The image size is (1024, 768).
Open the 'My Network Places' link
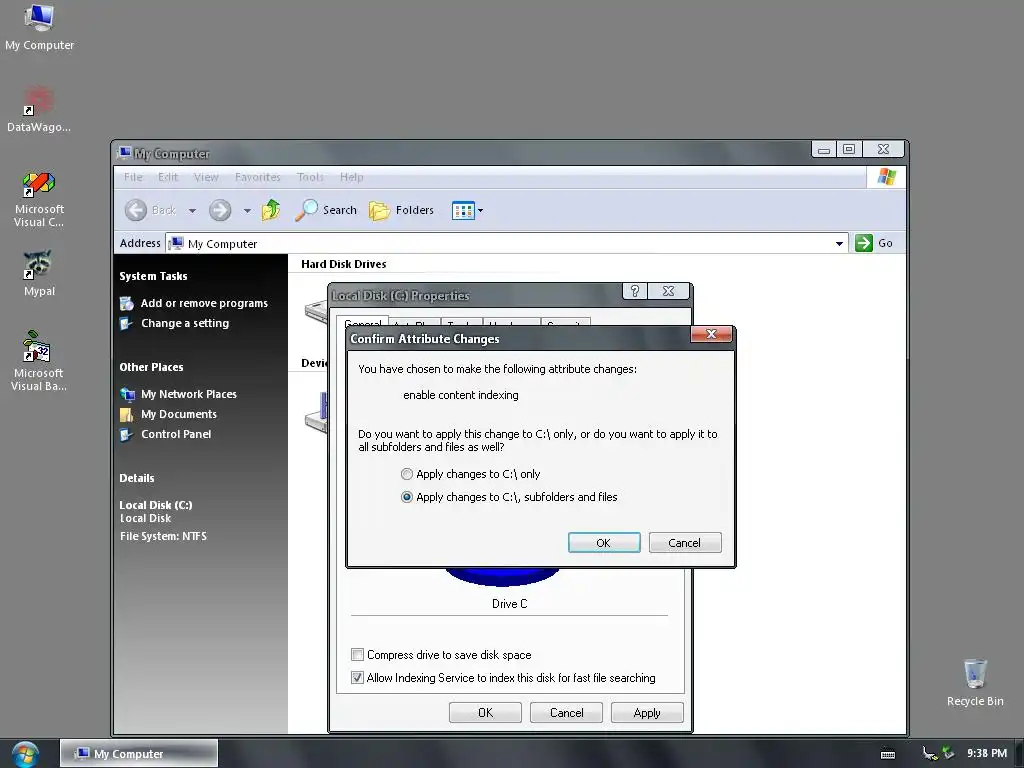click(189, 394)
